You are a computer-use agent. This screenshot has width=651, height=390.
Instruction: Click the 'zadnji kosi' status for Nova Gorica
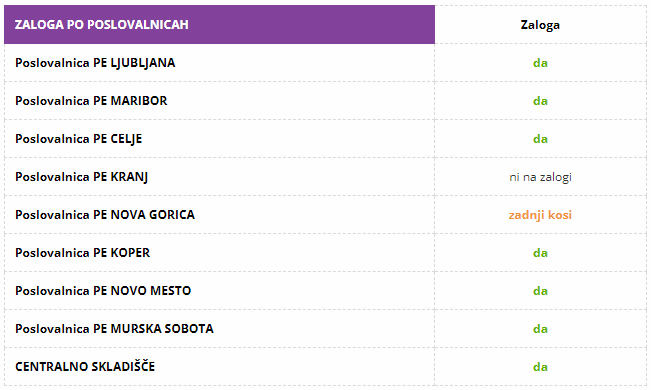point(540,215)
